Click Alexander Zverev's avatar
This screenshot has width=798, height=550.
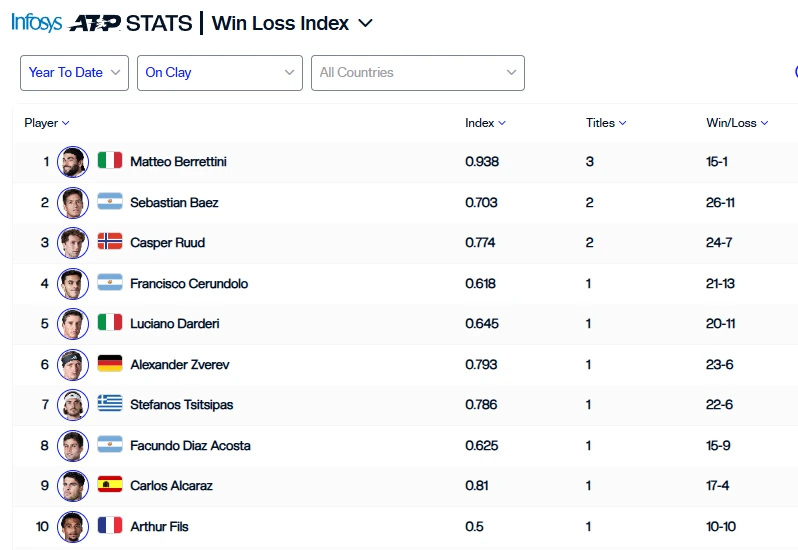73,364
